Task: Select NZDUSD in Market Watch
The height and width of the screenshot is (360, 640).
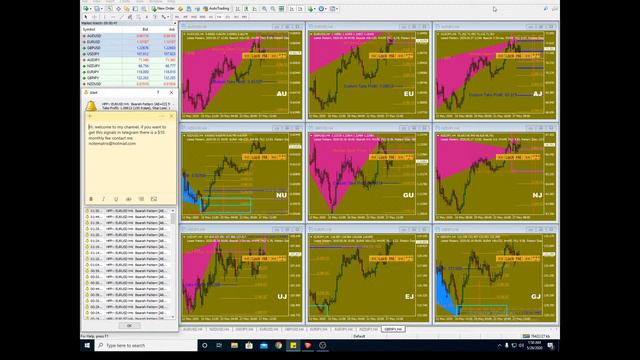Action: pos(129,84)
